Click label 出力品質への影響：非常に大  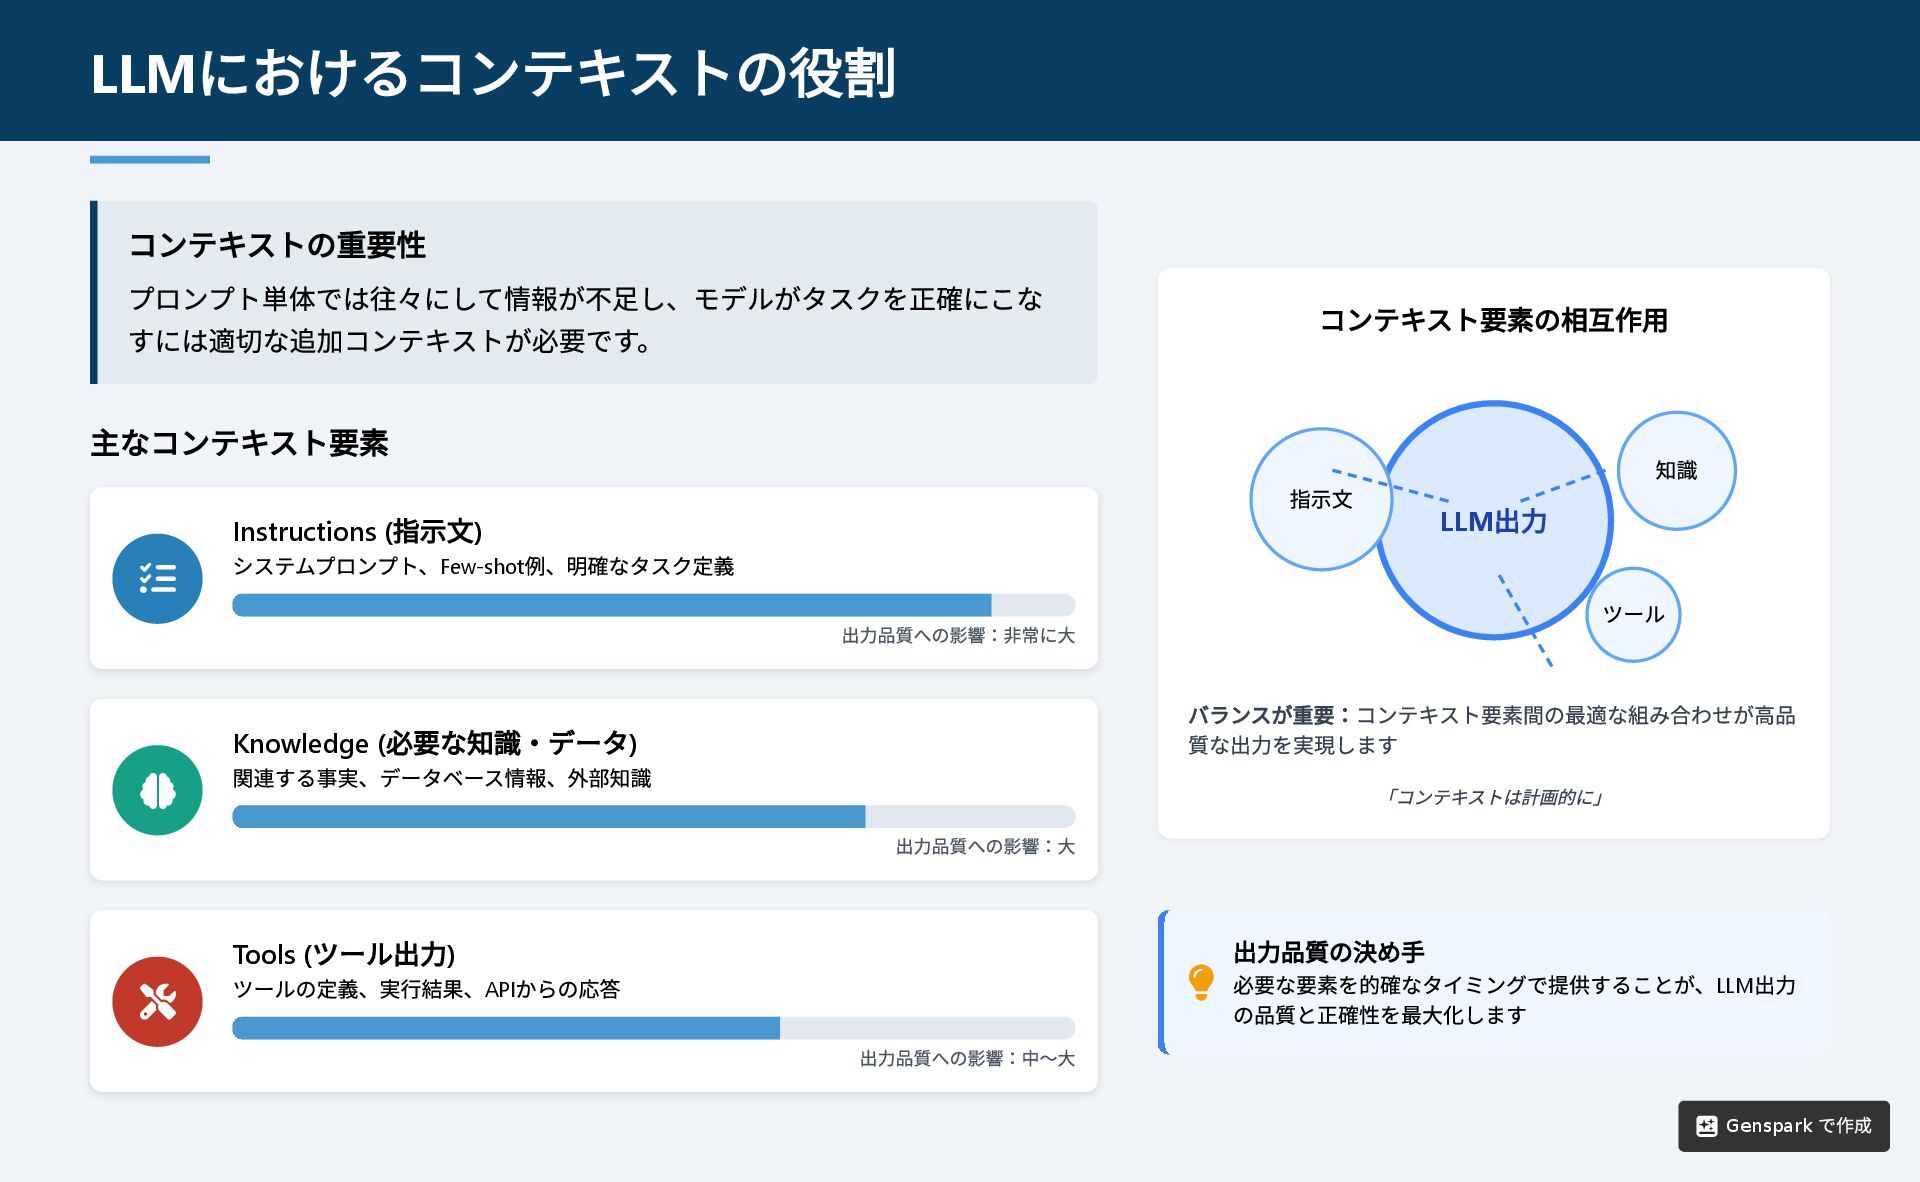coord(958,635)
